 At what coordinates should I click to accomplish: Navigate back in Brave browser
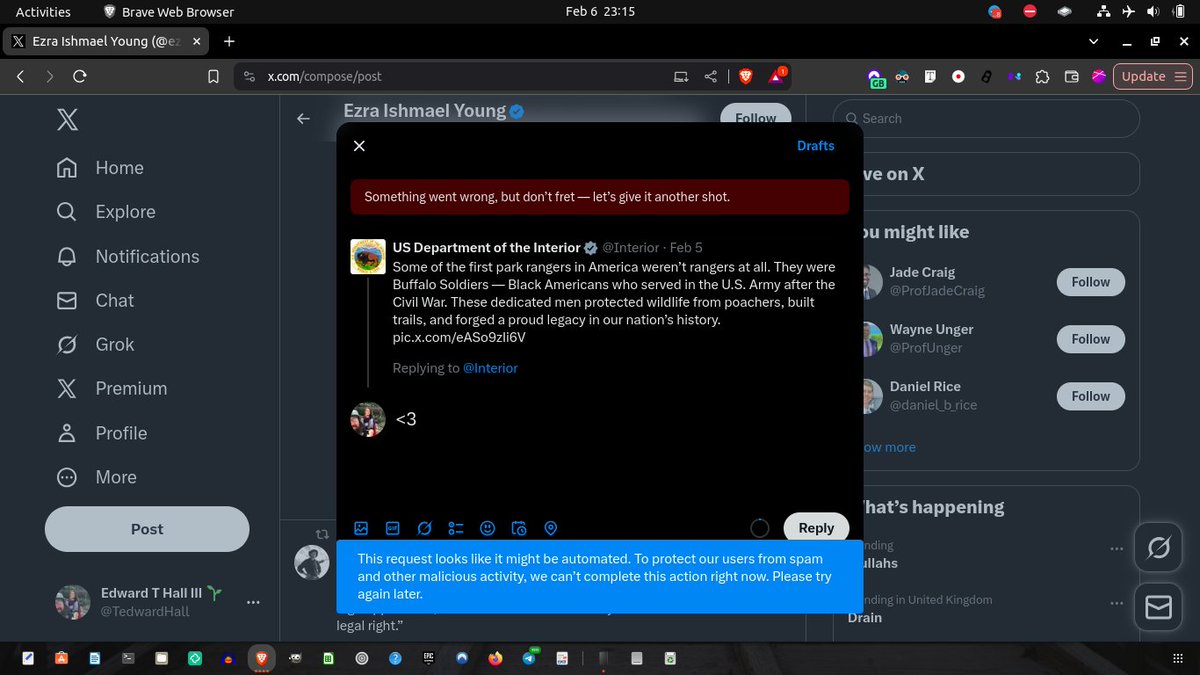point(20,76)
